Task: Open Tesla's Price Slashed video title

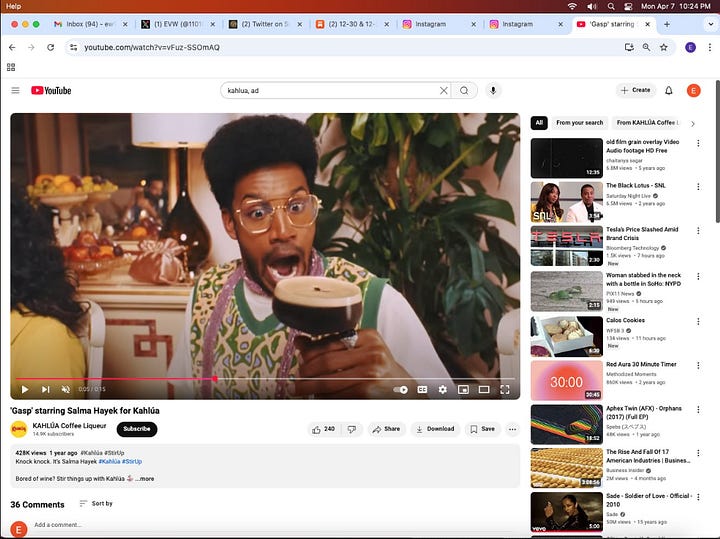Action: click(642, 234)
